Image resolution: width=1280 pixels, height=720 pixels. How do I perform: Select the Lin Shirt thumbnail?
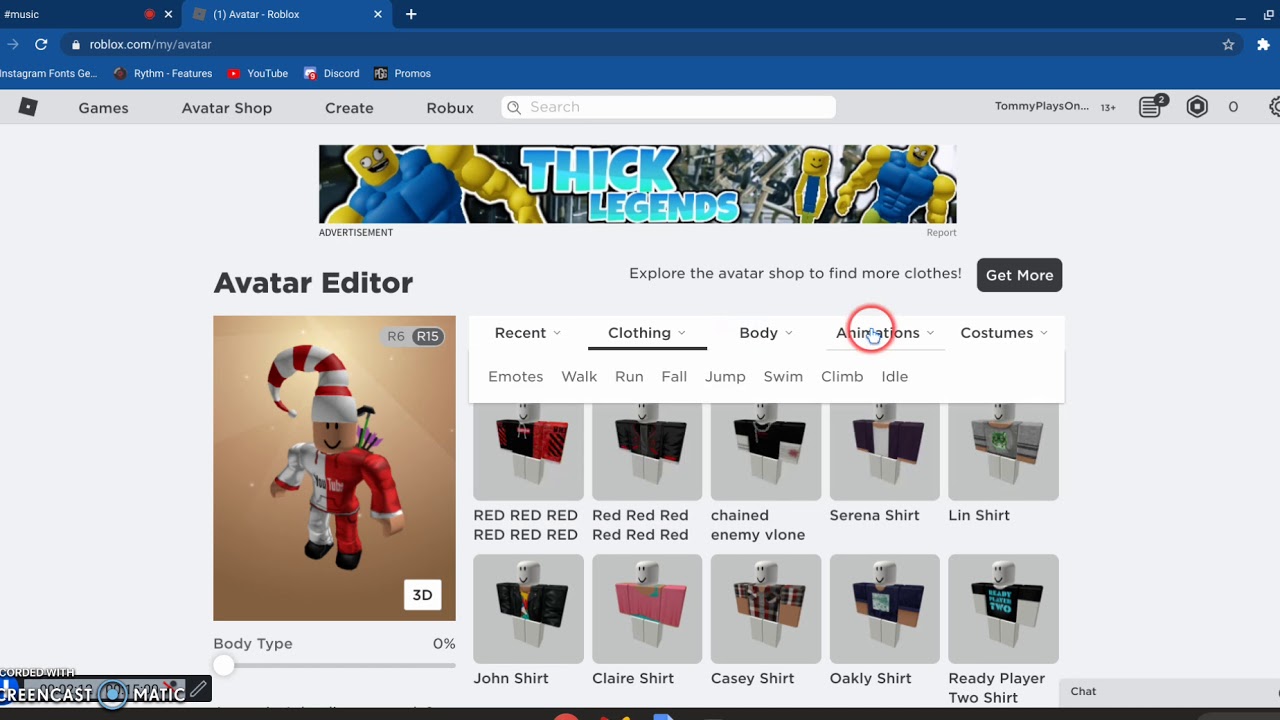1003,451
